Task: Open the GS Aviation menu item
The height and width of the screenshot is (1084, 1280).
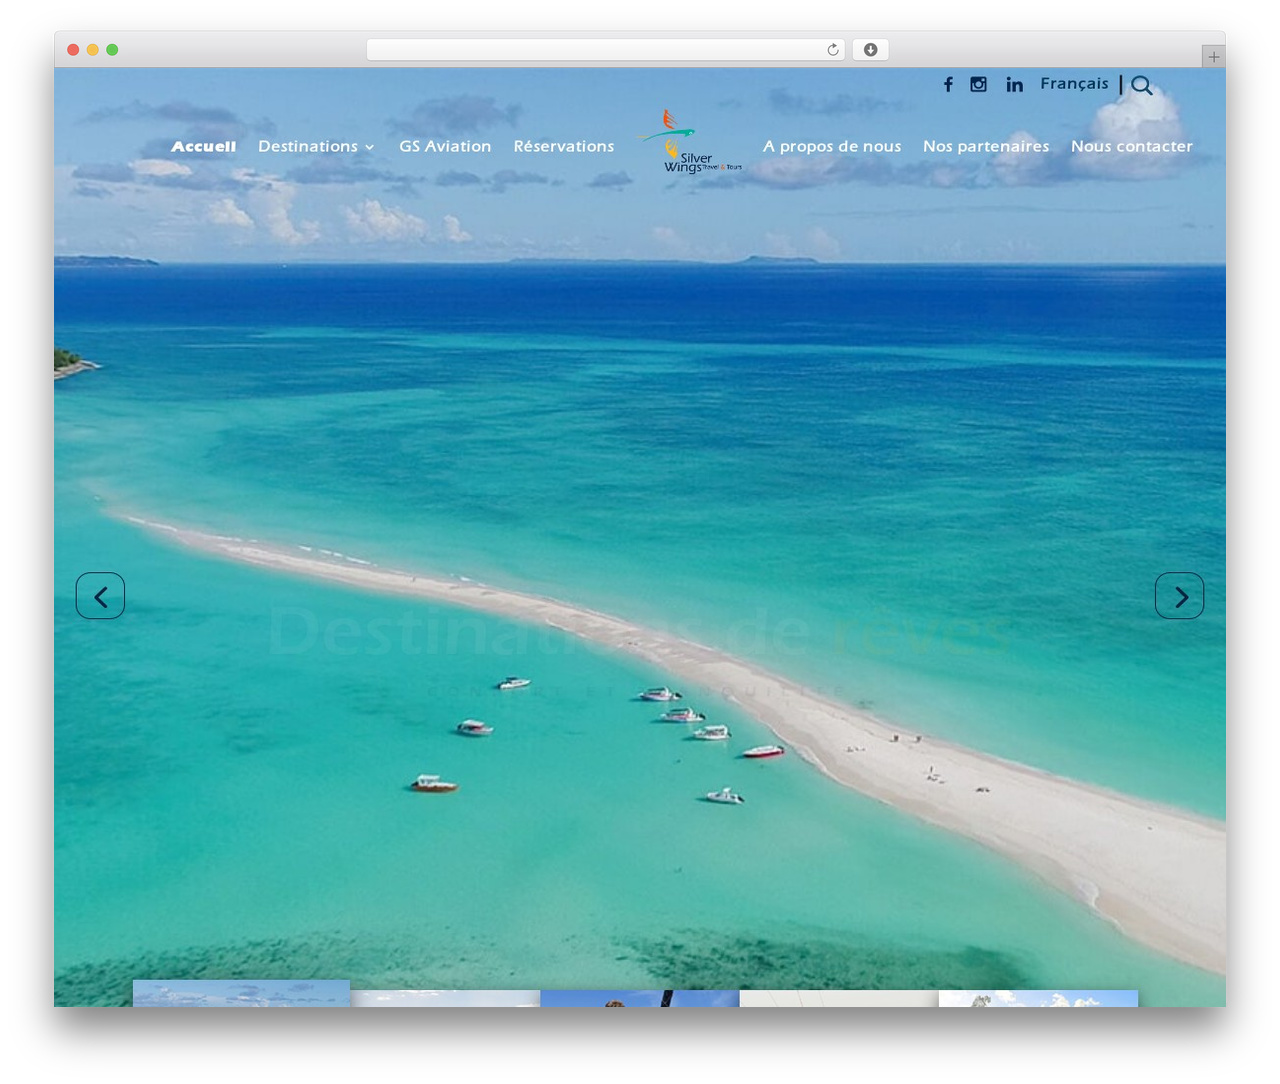Action: pos(445,146)
